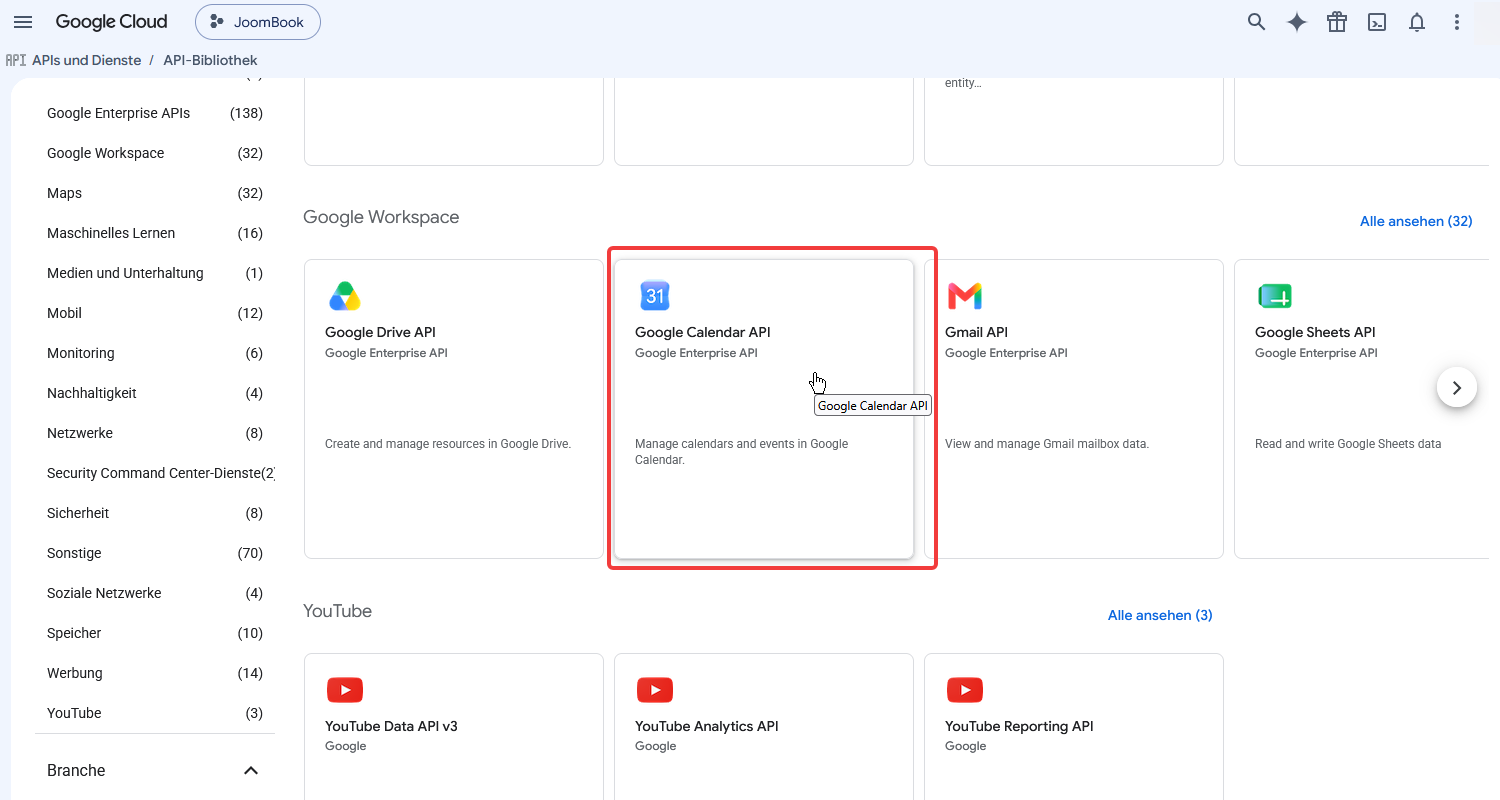Activate Cloud Shell terminal icon
The image size is (1500, 800).
(x=1377, y=22)
